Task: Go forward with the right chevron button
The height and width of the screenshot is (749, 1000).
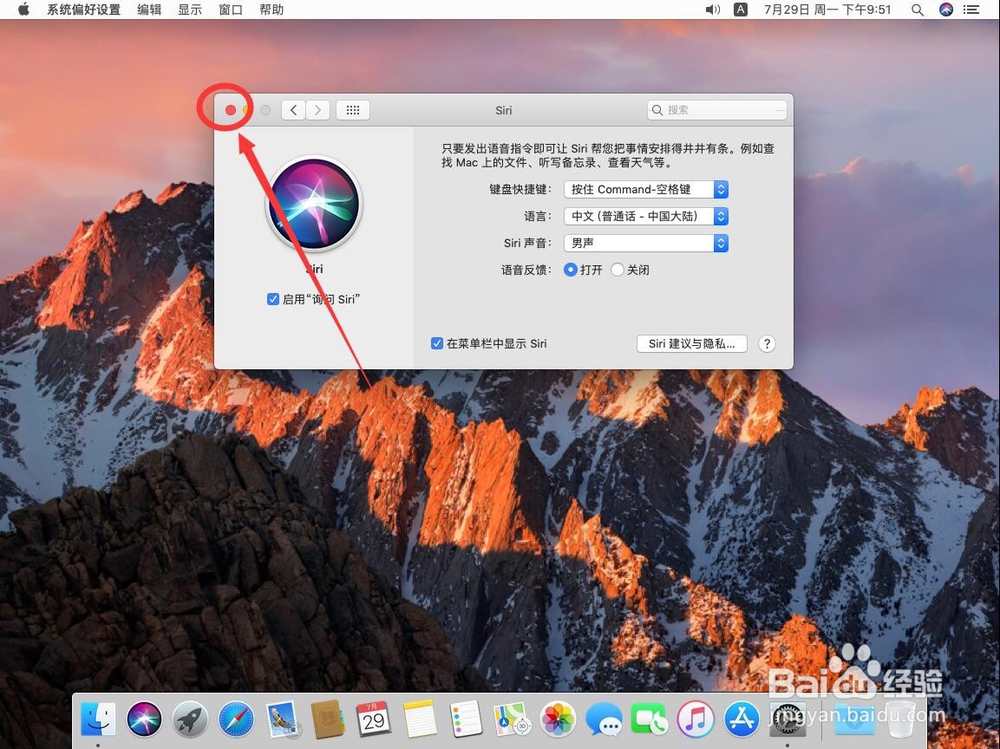Action: tap(318, 110)
